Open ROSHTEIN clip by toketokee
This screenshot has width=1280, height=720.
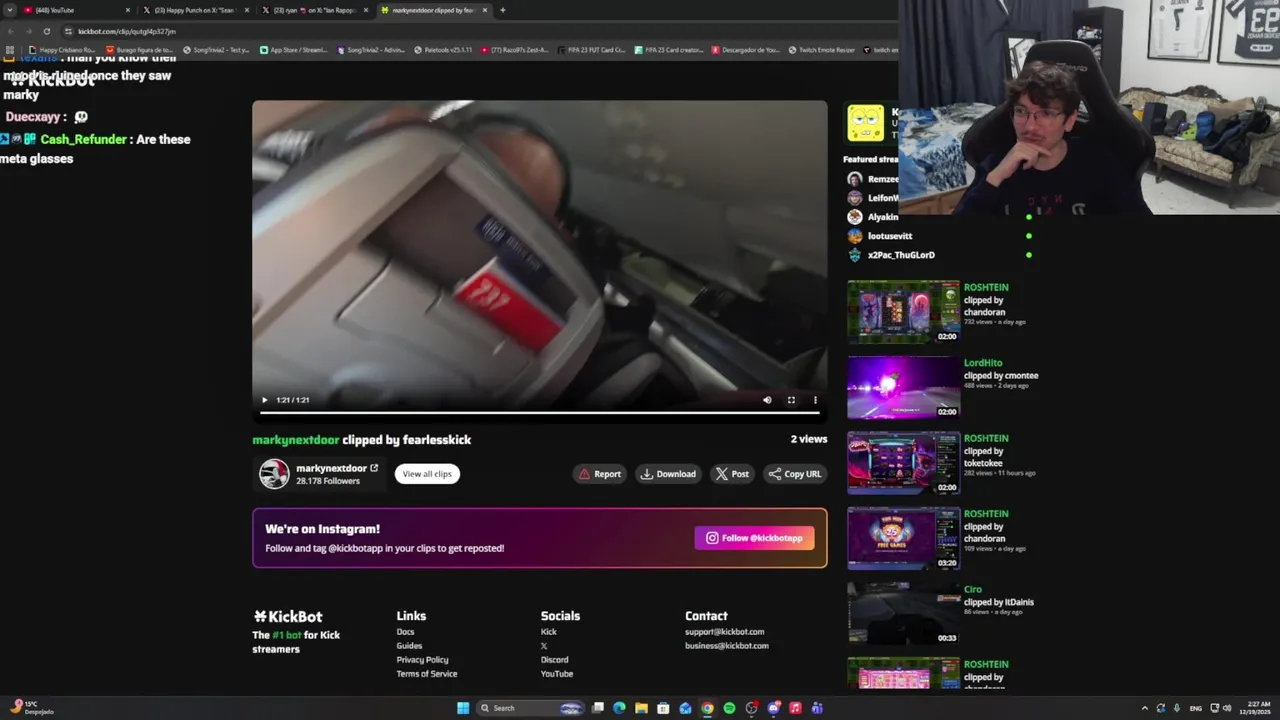(x=903, y=462)
